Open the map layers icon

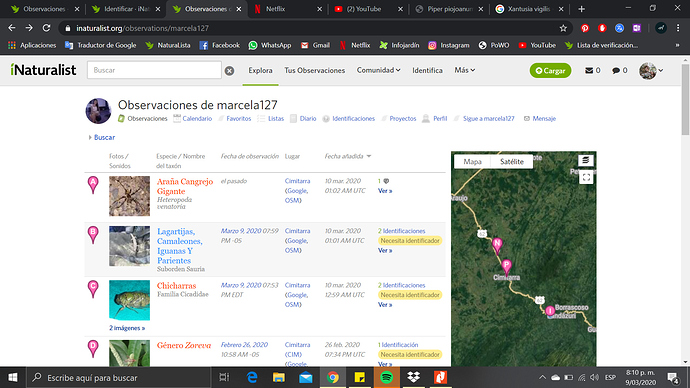(x=586, y=160)
